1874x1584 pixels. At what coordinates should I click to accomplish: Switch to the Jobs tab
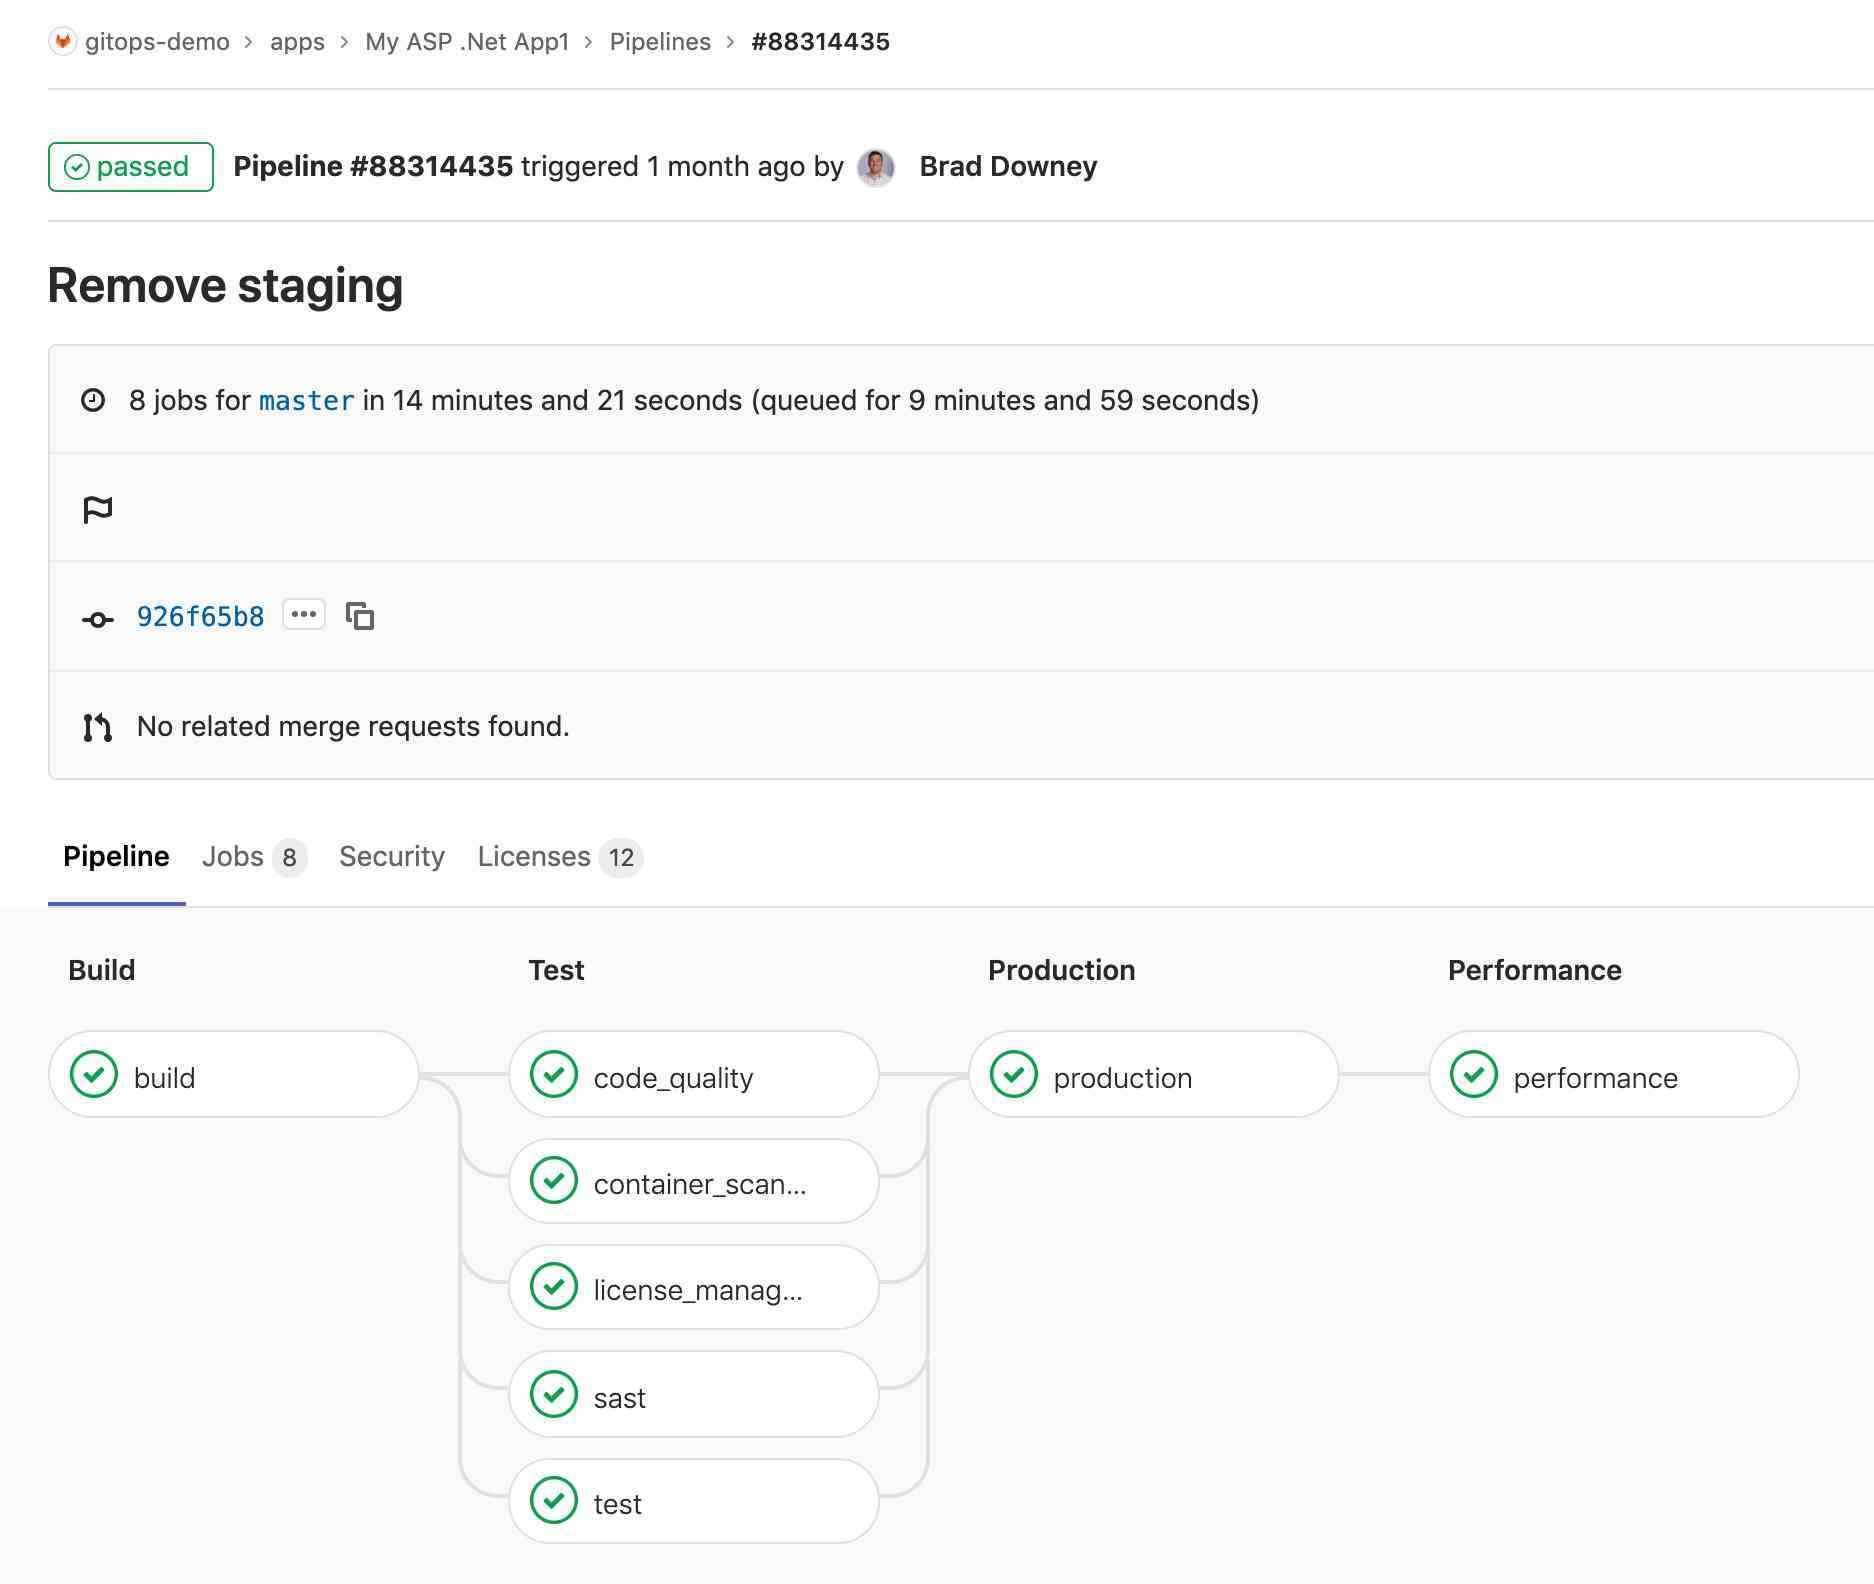click(254, 857)
